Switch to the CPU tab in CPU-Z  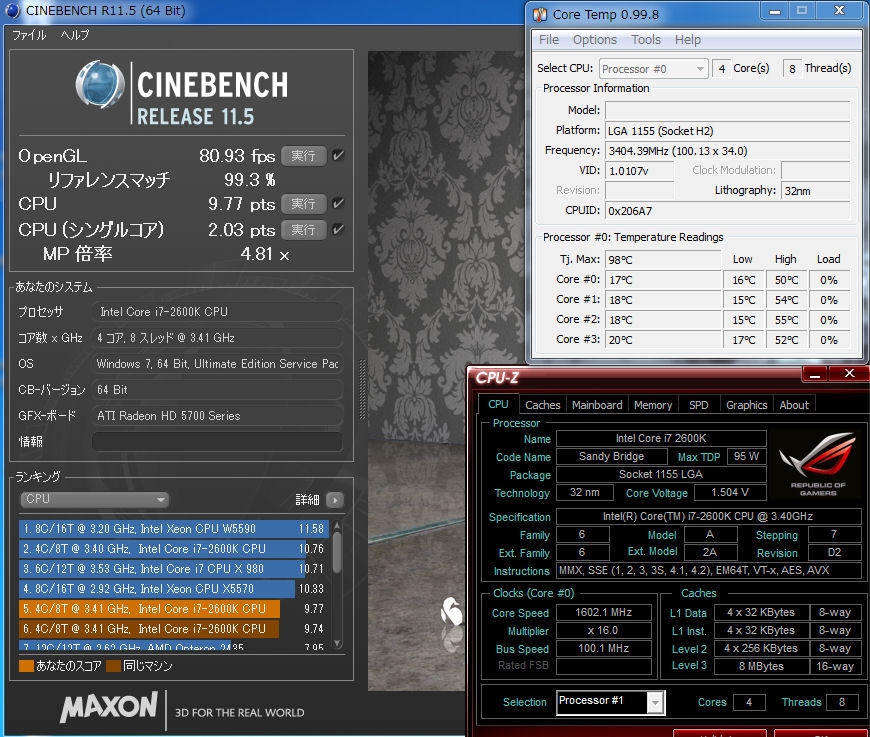[x=498, y=405]
